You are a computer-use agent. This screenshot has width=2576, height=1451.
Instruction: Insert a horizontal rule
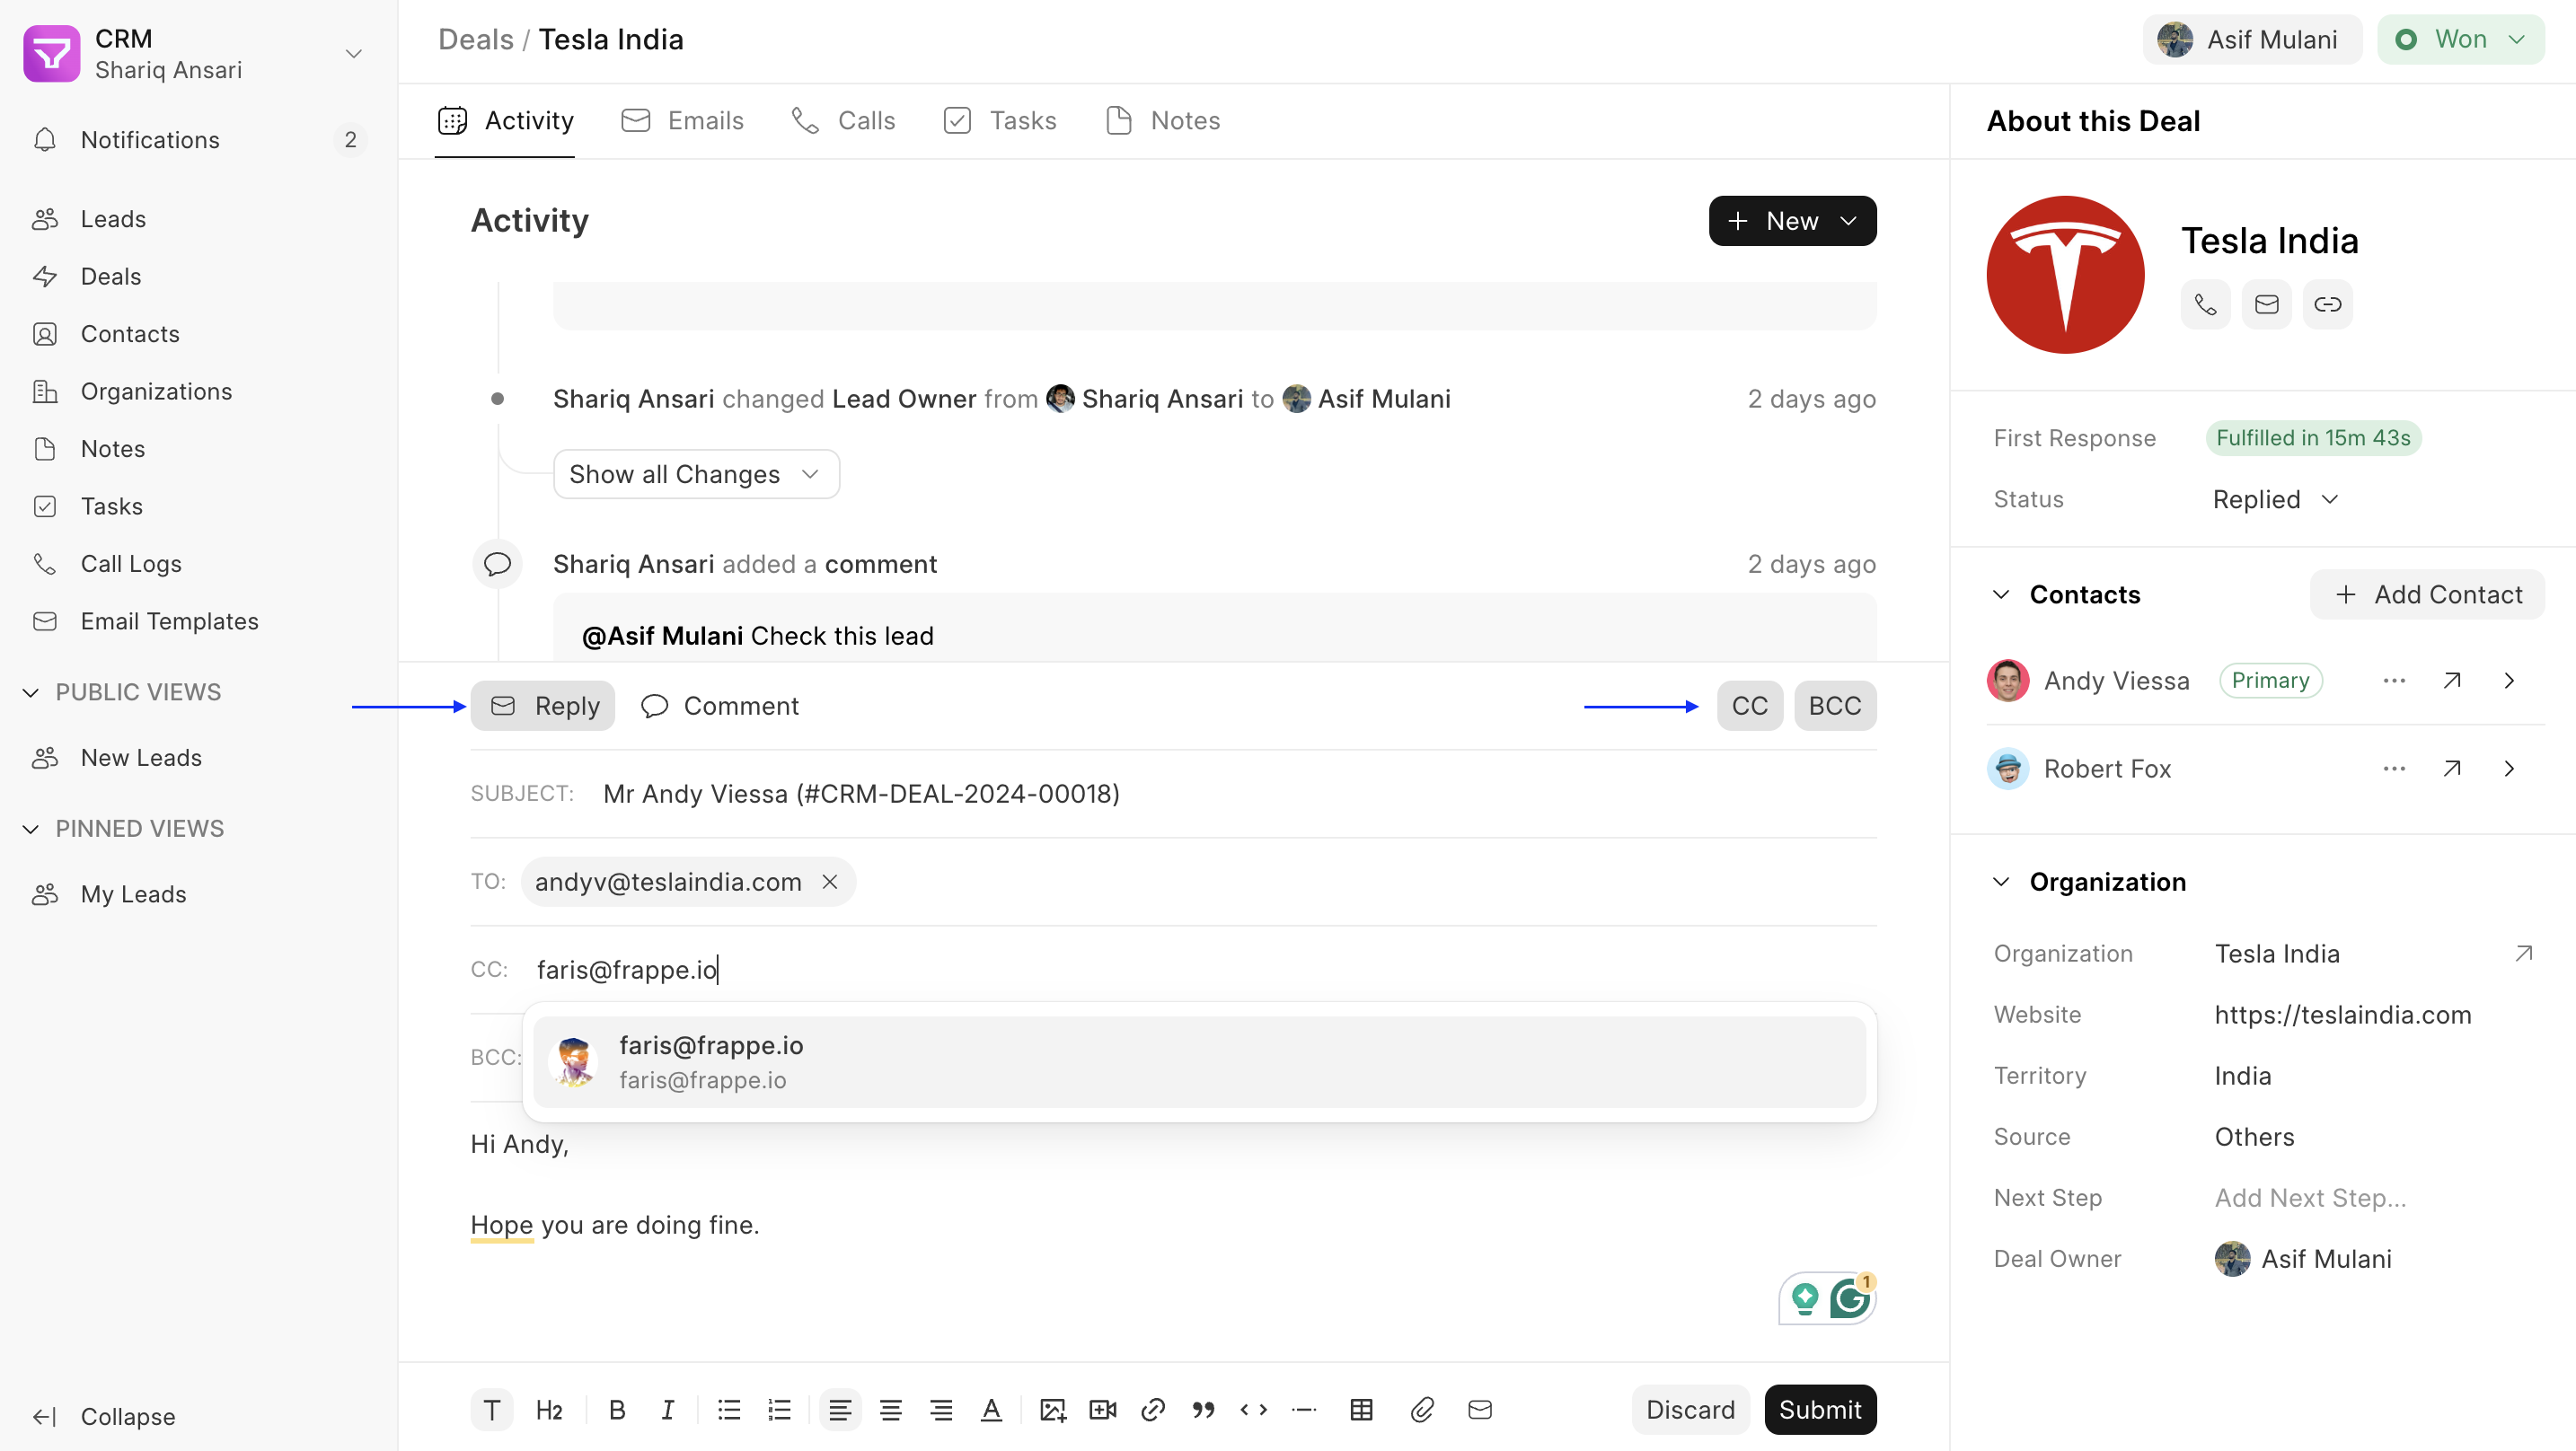point(1304,1410)
